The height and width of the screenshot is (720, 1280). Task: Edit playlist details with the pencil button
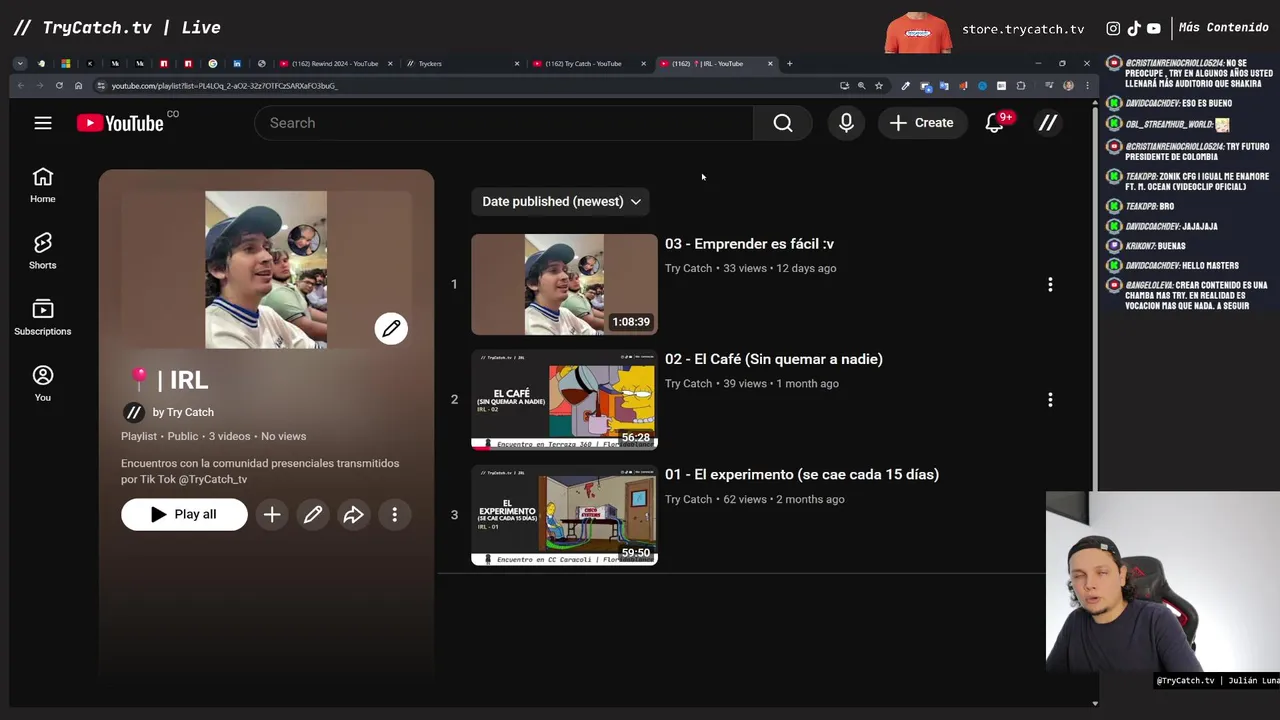313,514
